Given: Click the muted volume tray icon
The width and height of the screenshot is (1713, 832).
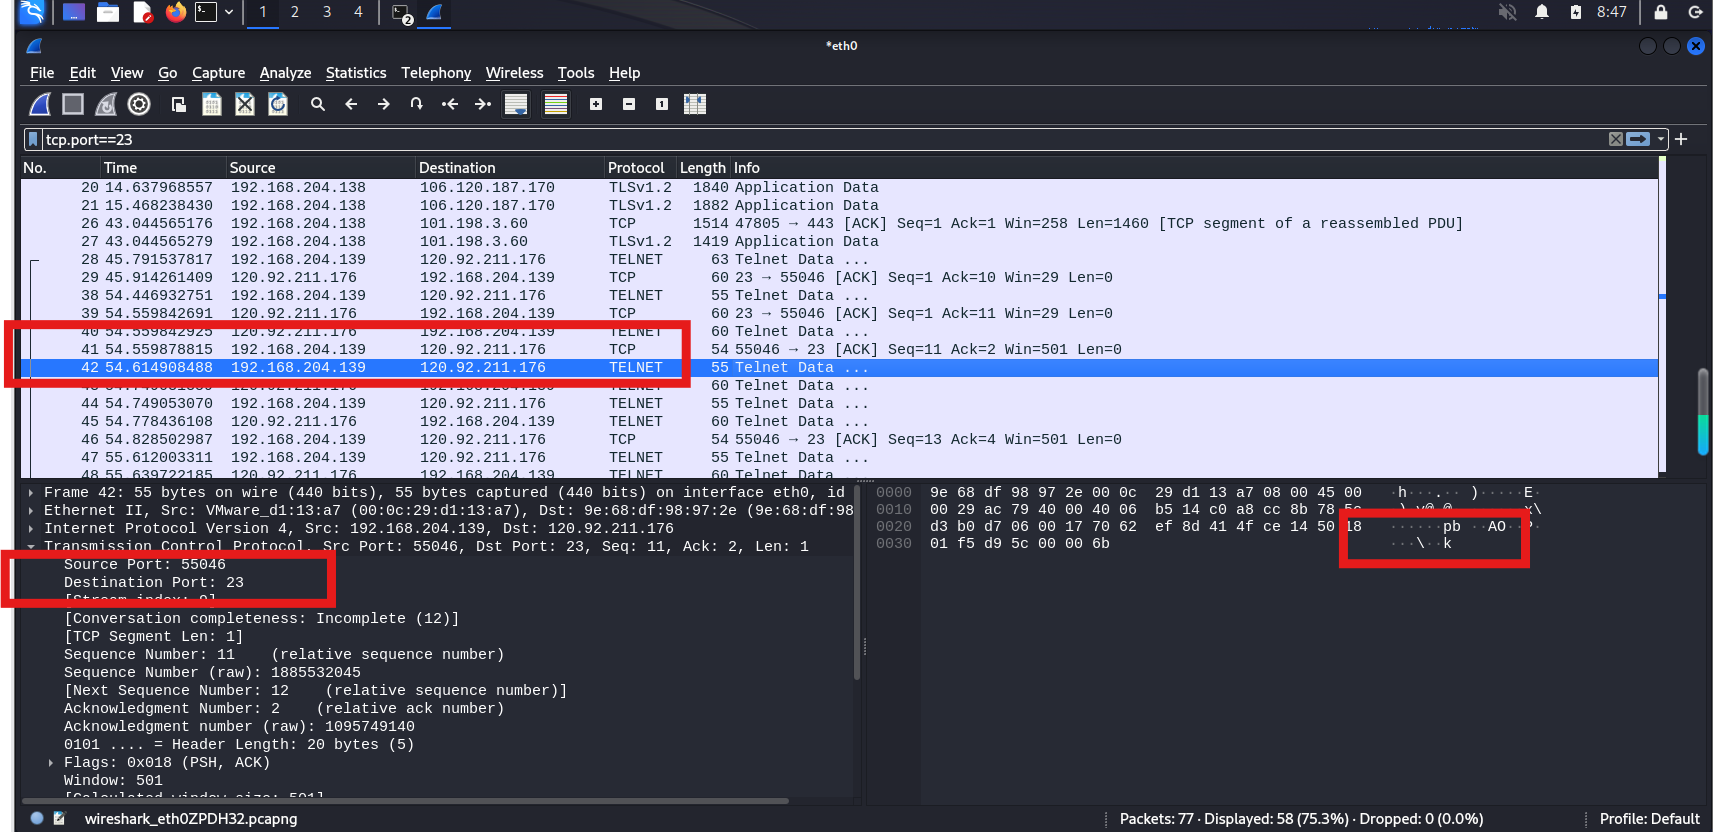Looking at the screenshot, I should pos(1508,12).
